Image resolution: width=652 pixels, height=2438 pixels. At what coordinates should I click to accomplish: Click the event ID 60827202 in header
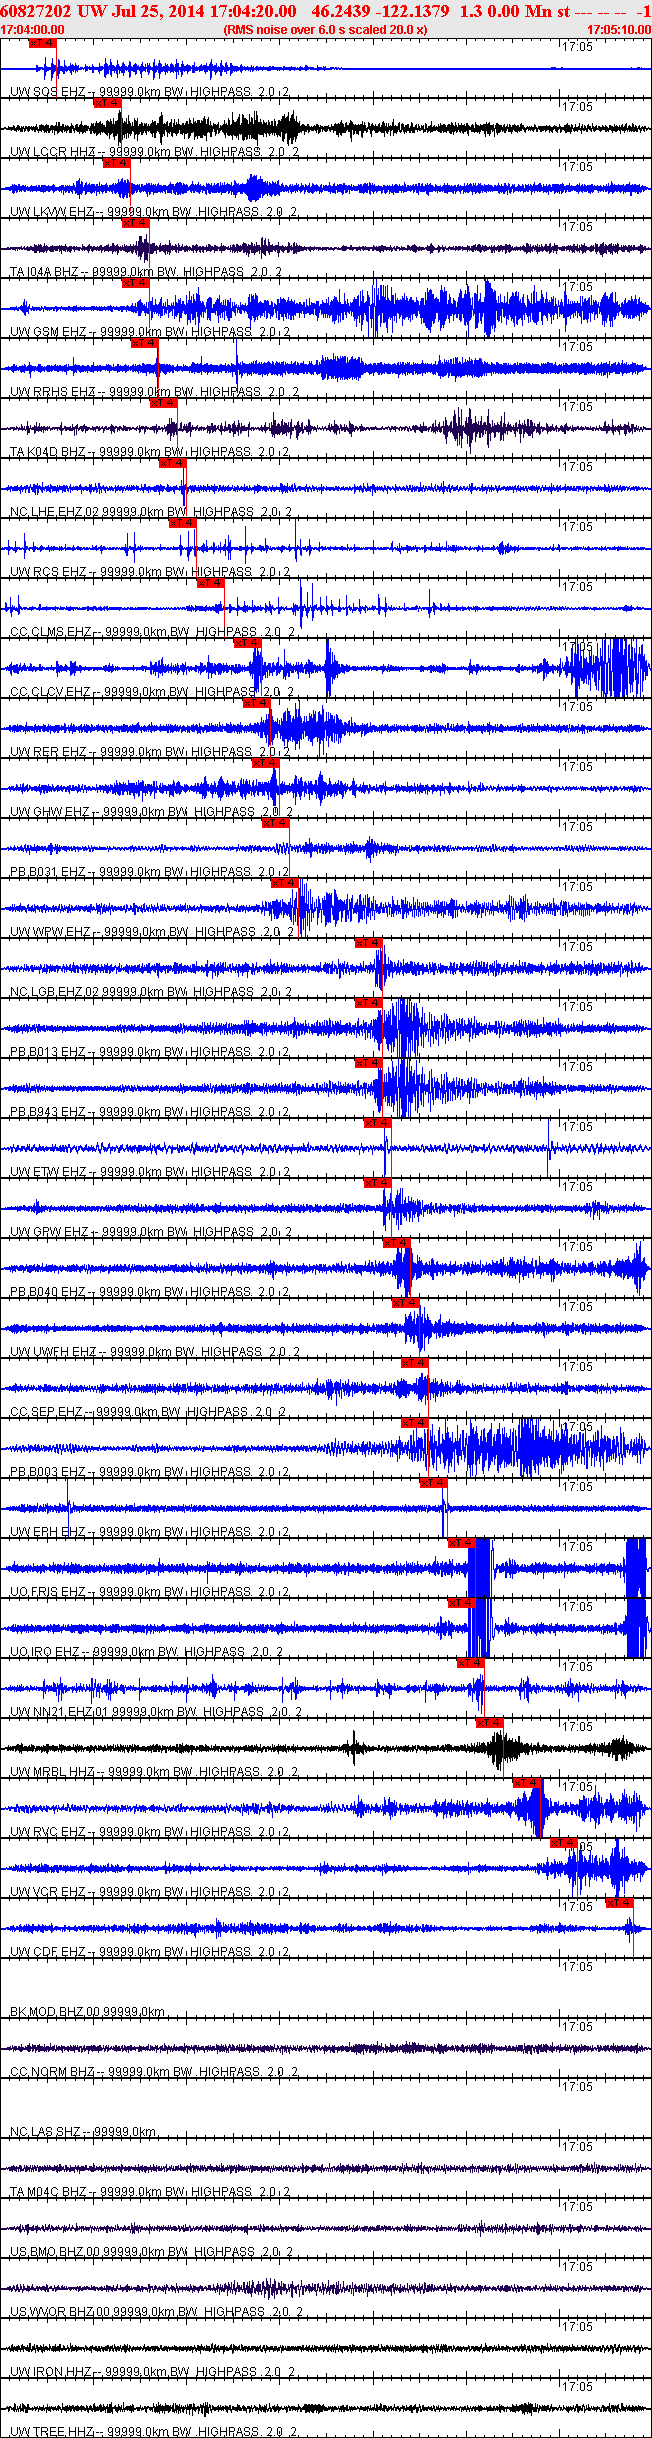tap(35, 11)
